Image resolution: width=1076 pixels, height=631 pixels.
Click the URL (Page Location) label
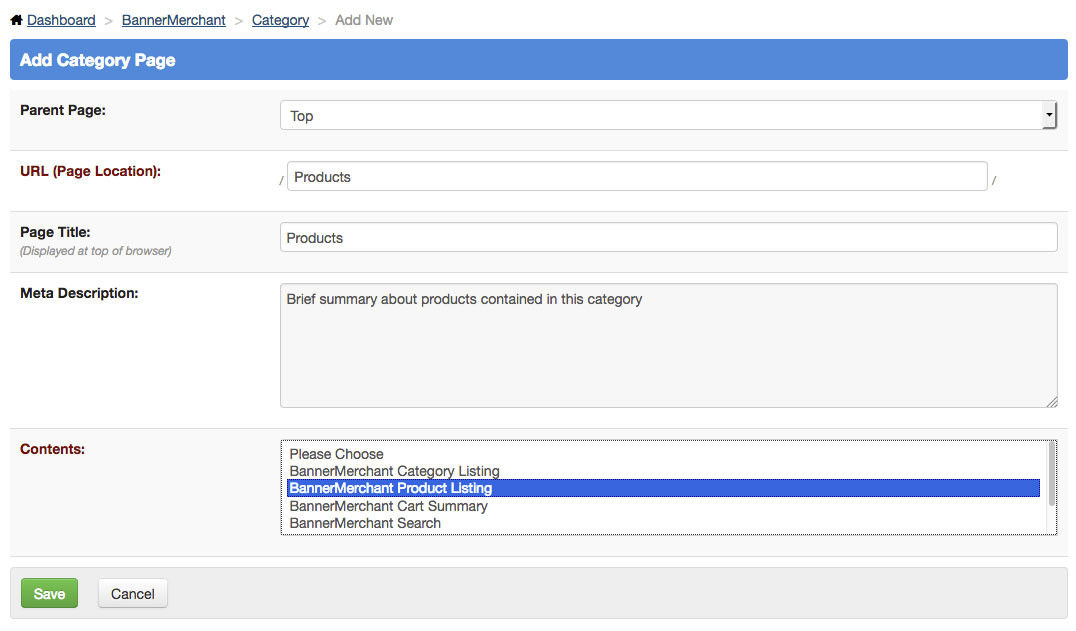coord(90,171)
